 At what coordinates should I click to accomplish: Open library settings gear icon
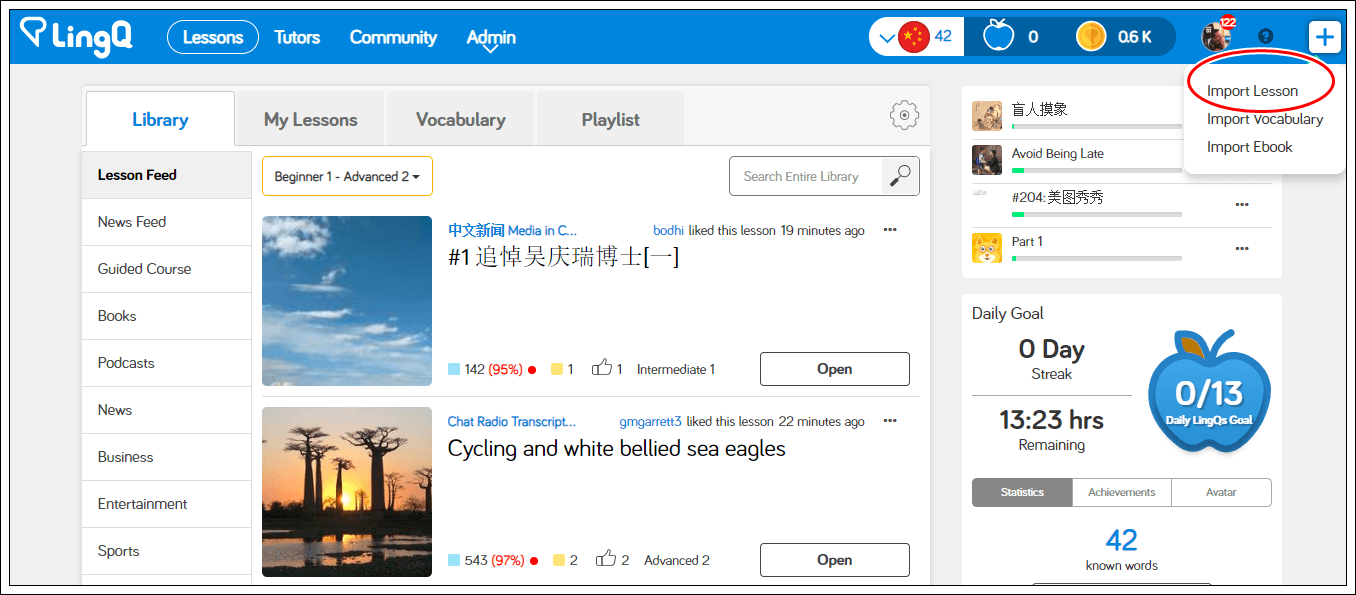point(904,116)
